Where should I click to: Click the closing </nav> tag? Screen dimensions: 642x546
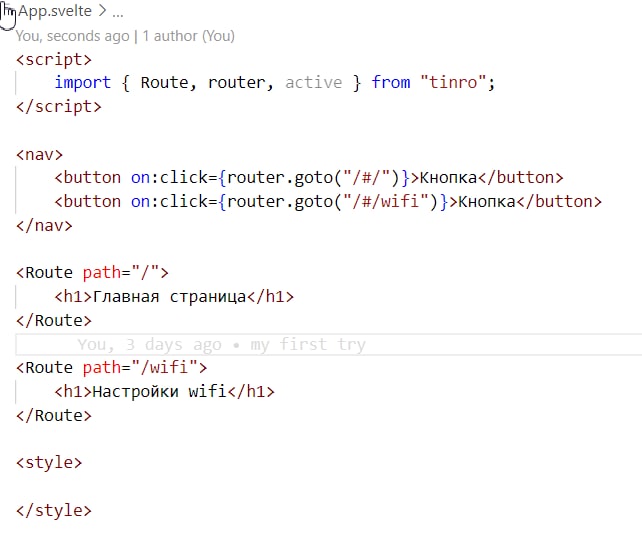(x=44, y=226)
